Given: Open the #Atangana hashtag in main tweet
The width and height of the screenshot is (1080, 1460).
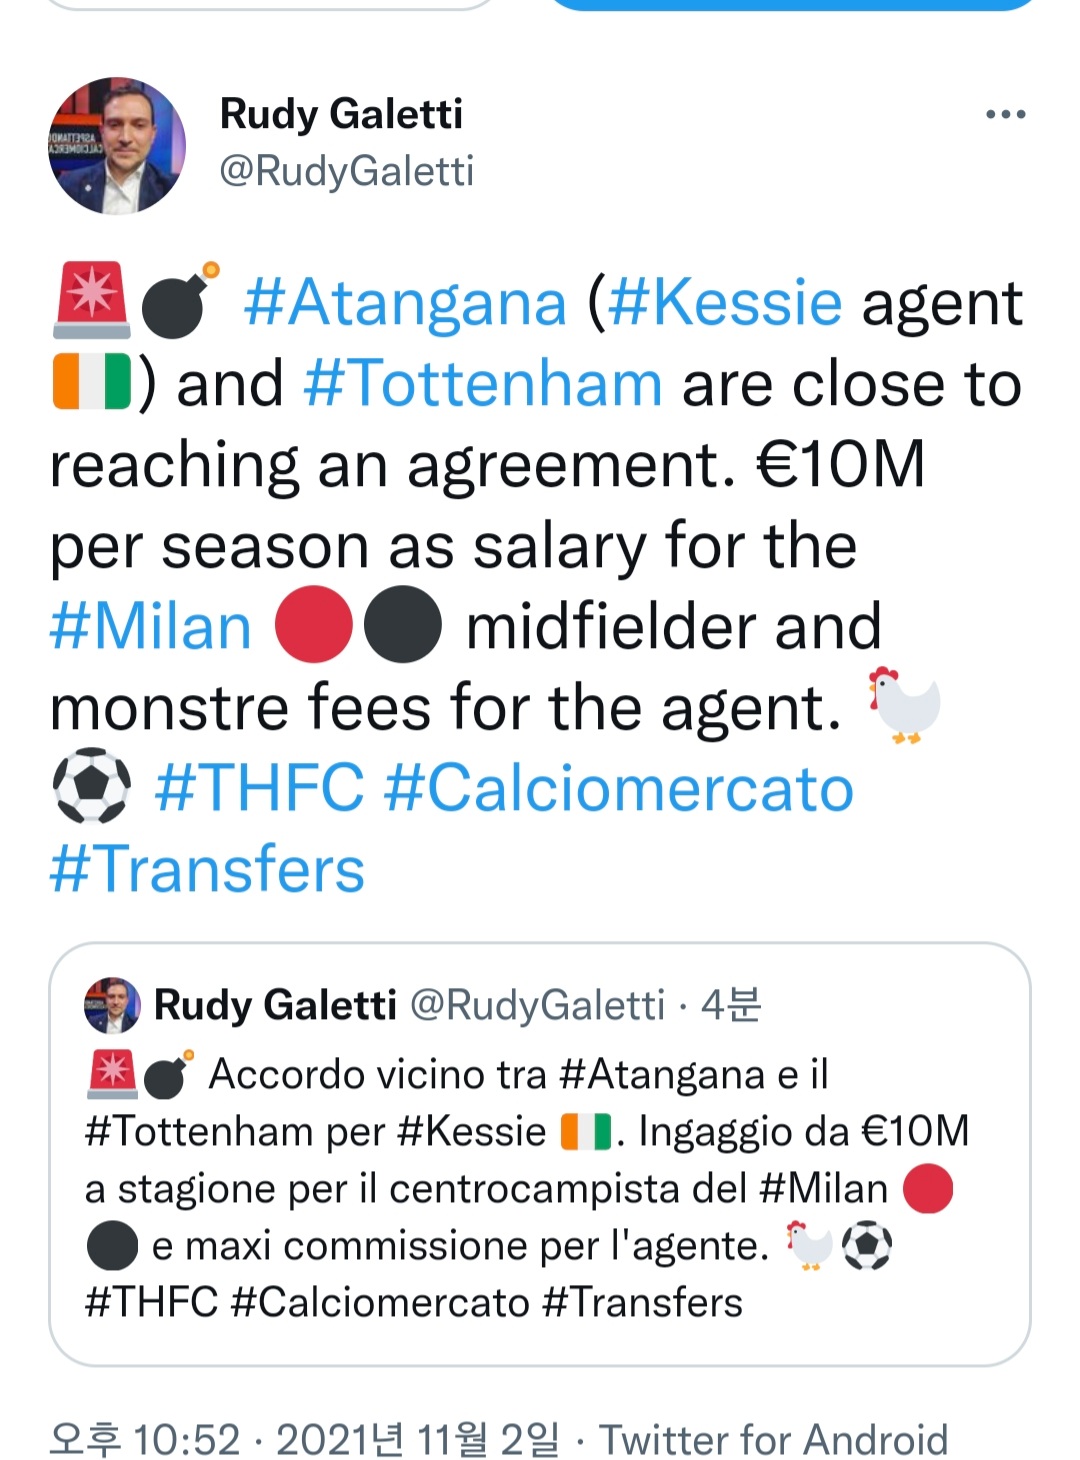Looking at the screenshot, I should tap(405, 302).
